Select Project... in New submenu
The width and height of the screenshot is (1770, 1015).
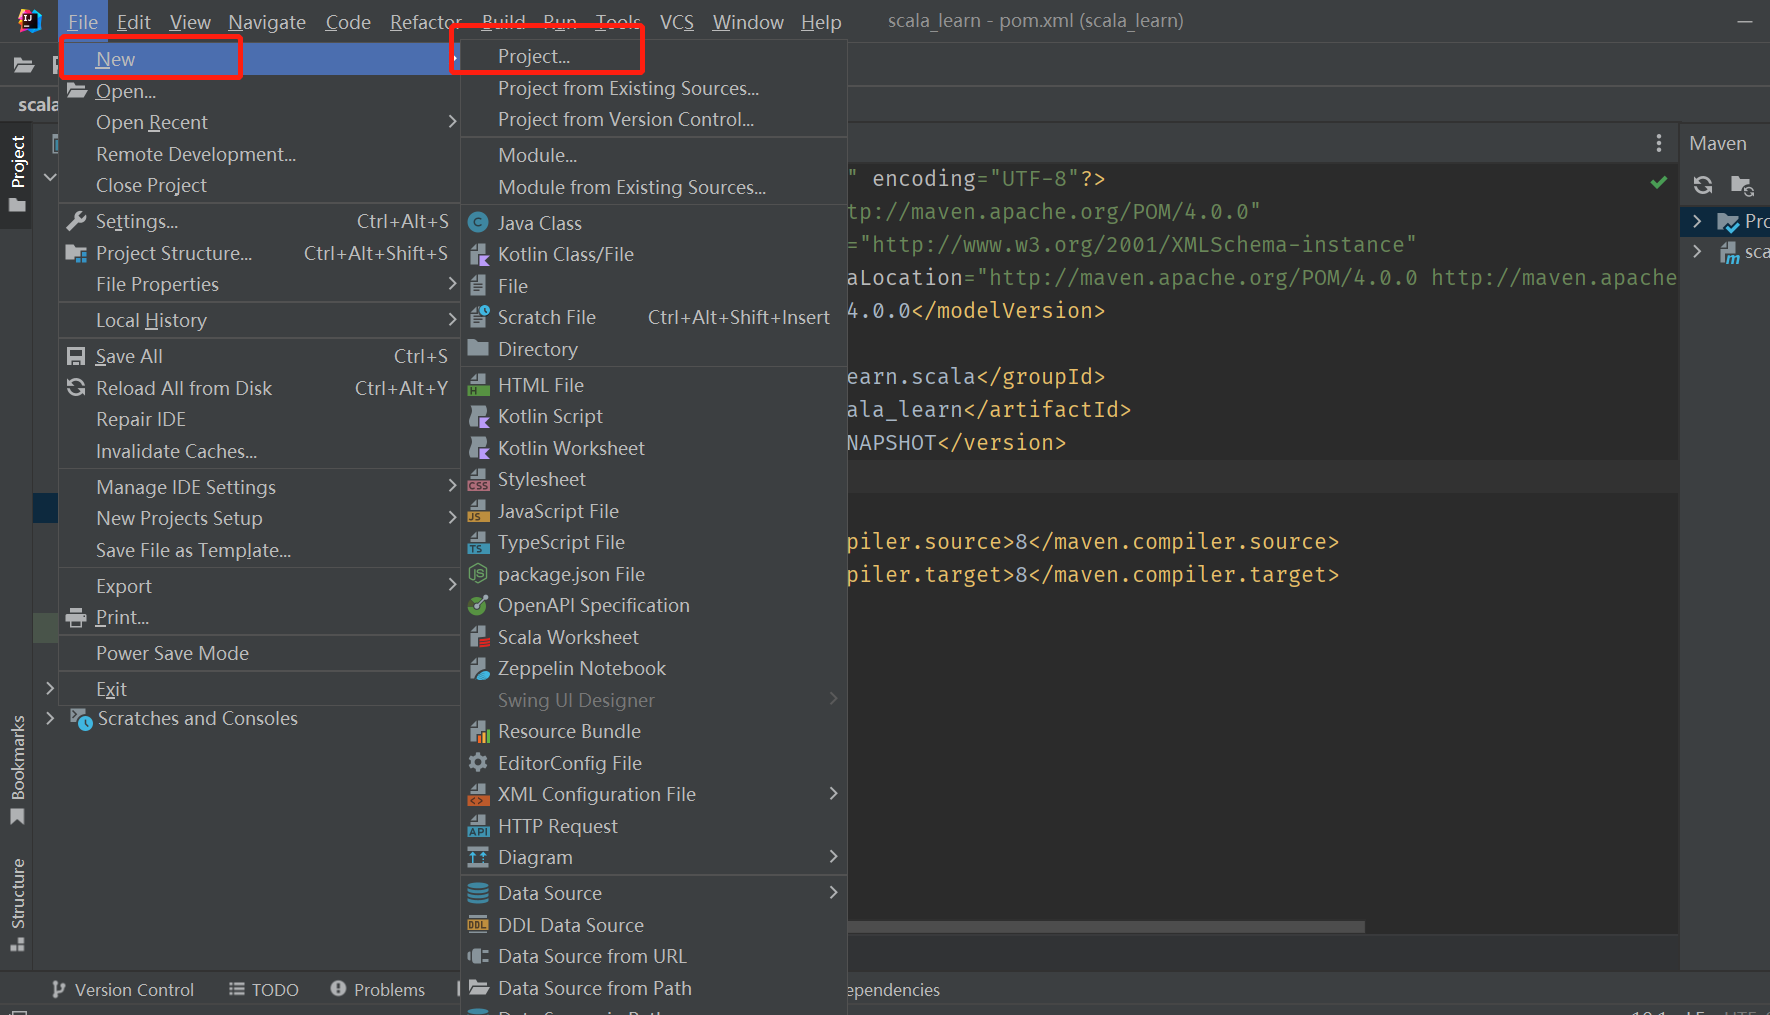coord(654,57)
